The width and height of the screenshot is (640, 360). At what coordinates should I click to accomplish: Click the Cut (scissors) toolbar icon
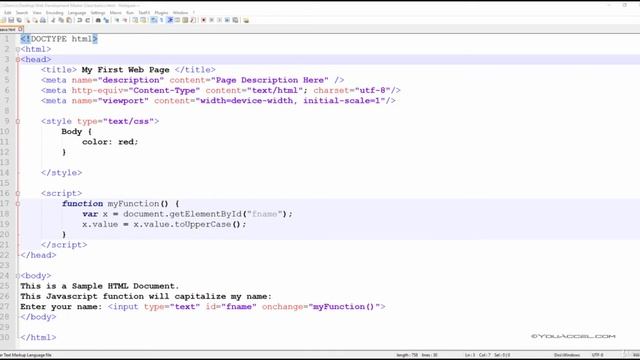53,20
